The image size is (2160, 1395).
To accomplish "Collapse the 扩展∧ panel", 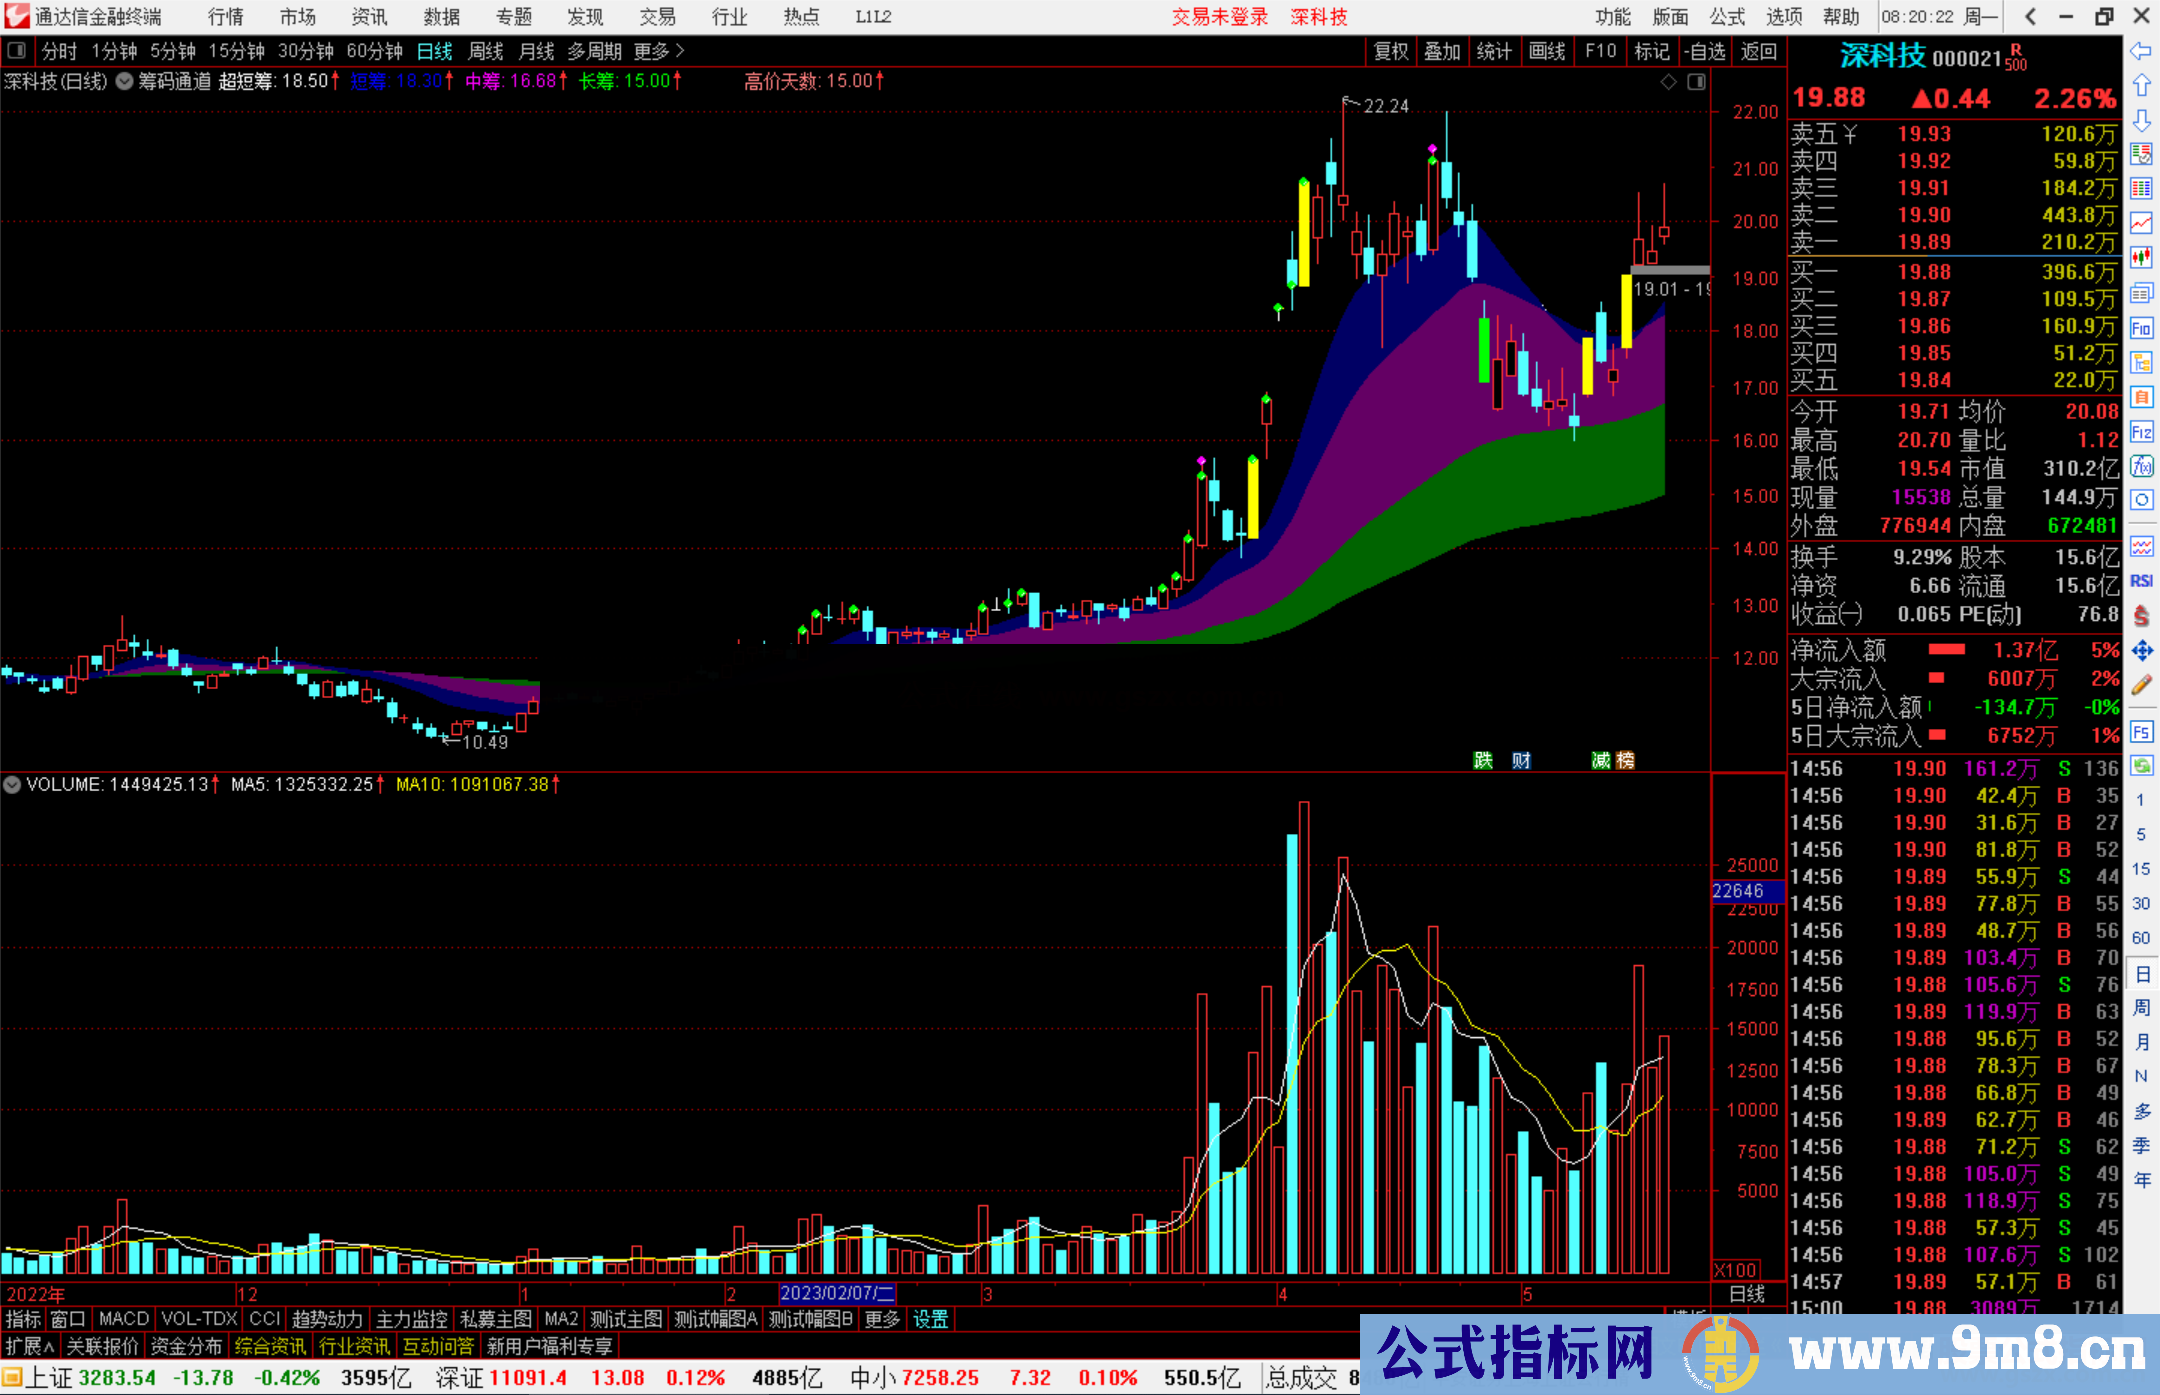I will [30, 1346].
